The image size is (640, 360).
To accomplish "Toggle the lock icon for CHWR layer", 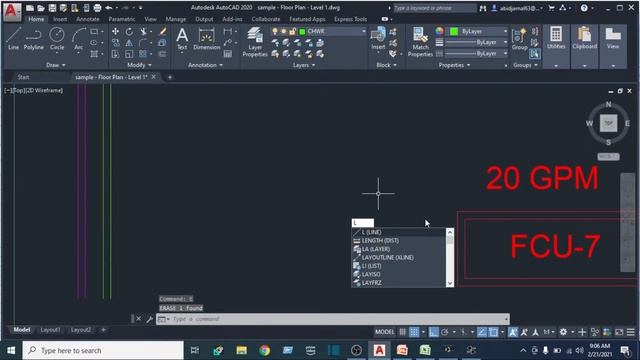I will (293, 31).
